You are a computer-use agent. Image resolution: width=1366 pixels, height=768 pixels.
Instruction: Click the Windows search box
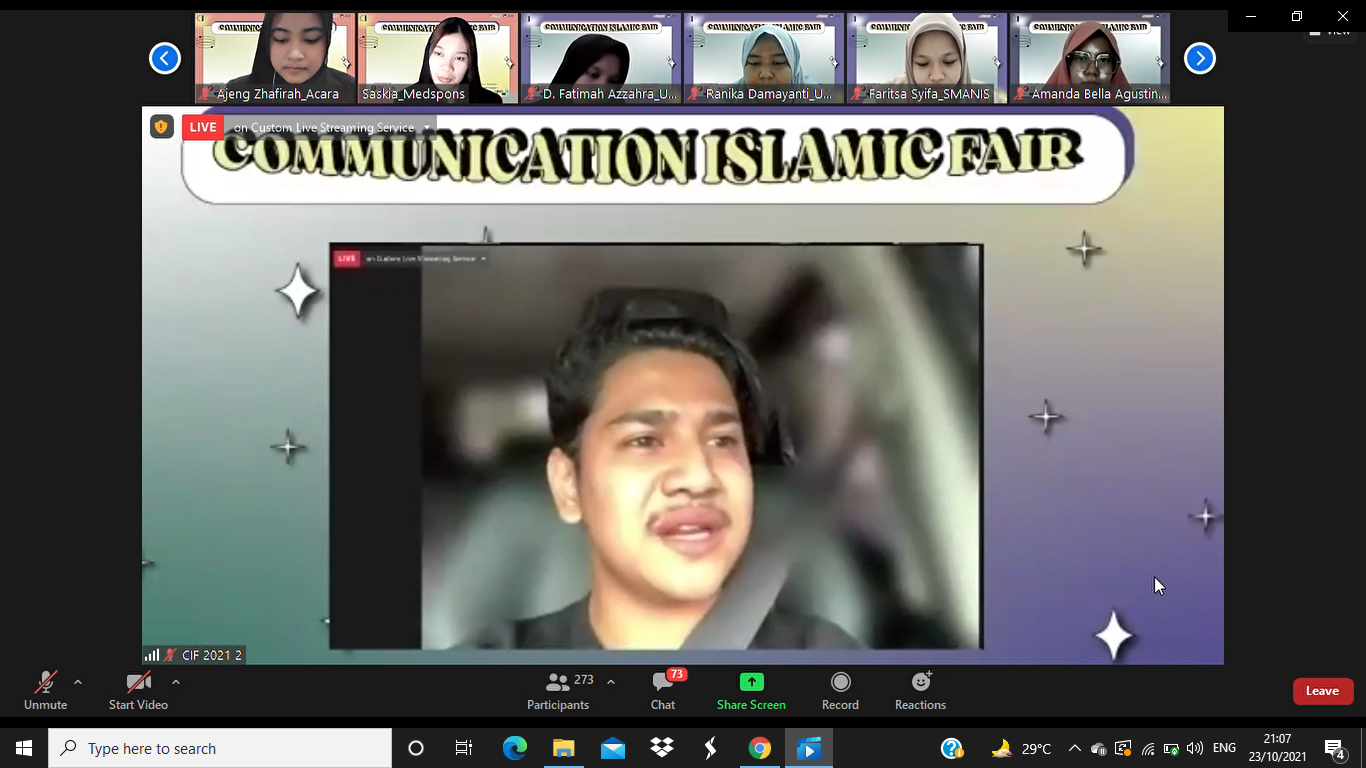[220, 748]
